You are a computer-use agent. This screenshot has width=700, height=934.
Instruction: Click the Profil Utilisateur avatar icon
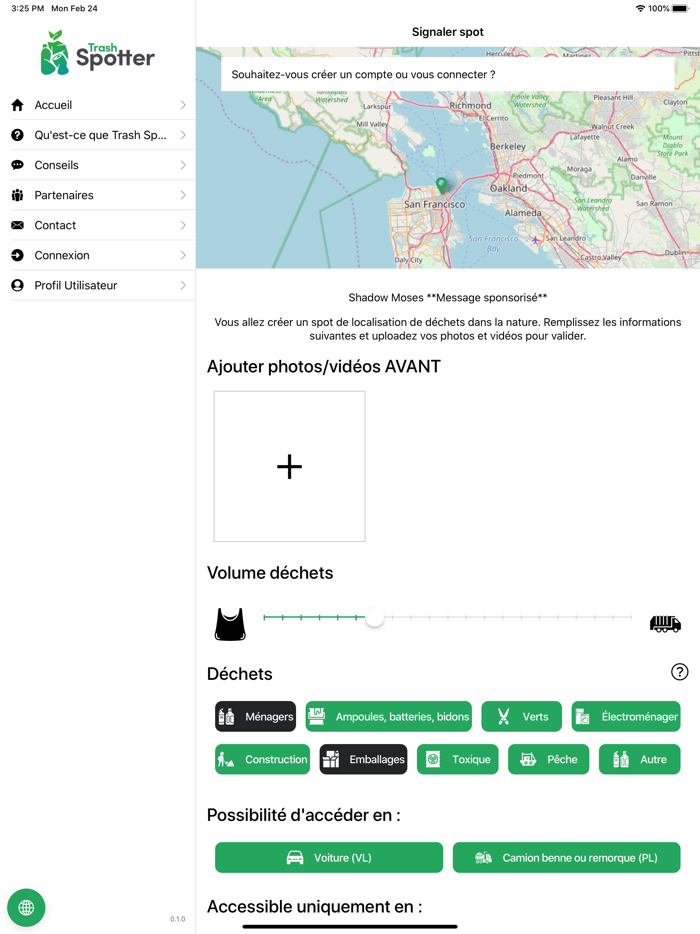tap(17, 285)
